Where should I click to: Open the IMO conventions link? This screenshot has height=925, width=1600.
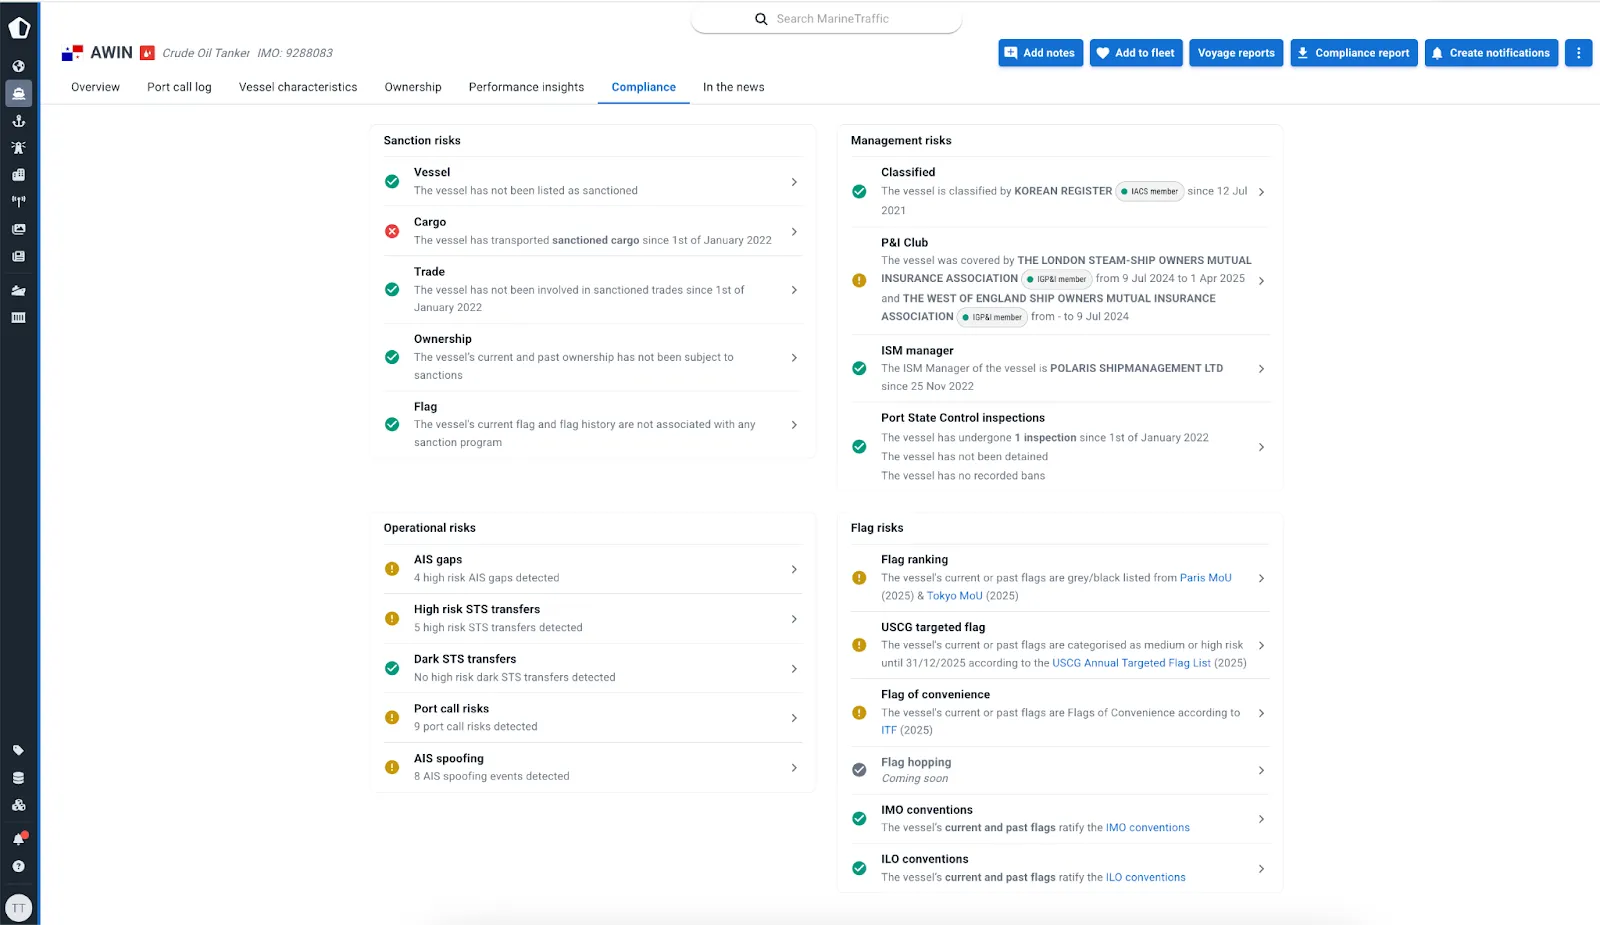tap(1147, 828)
